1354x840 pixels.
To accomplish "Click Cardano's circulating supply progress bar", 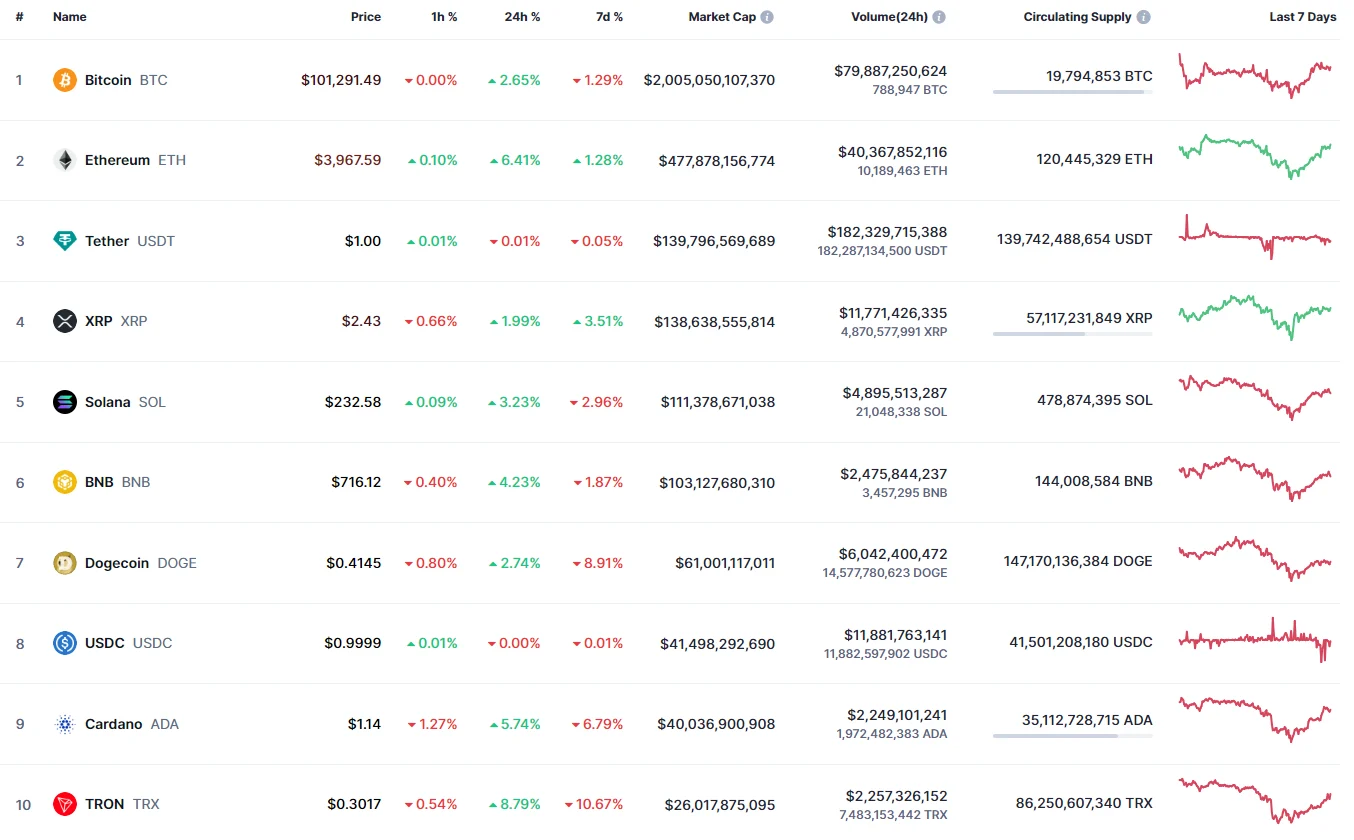I will (1072, 736).
